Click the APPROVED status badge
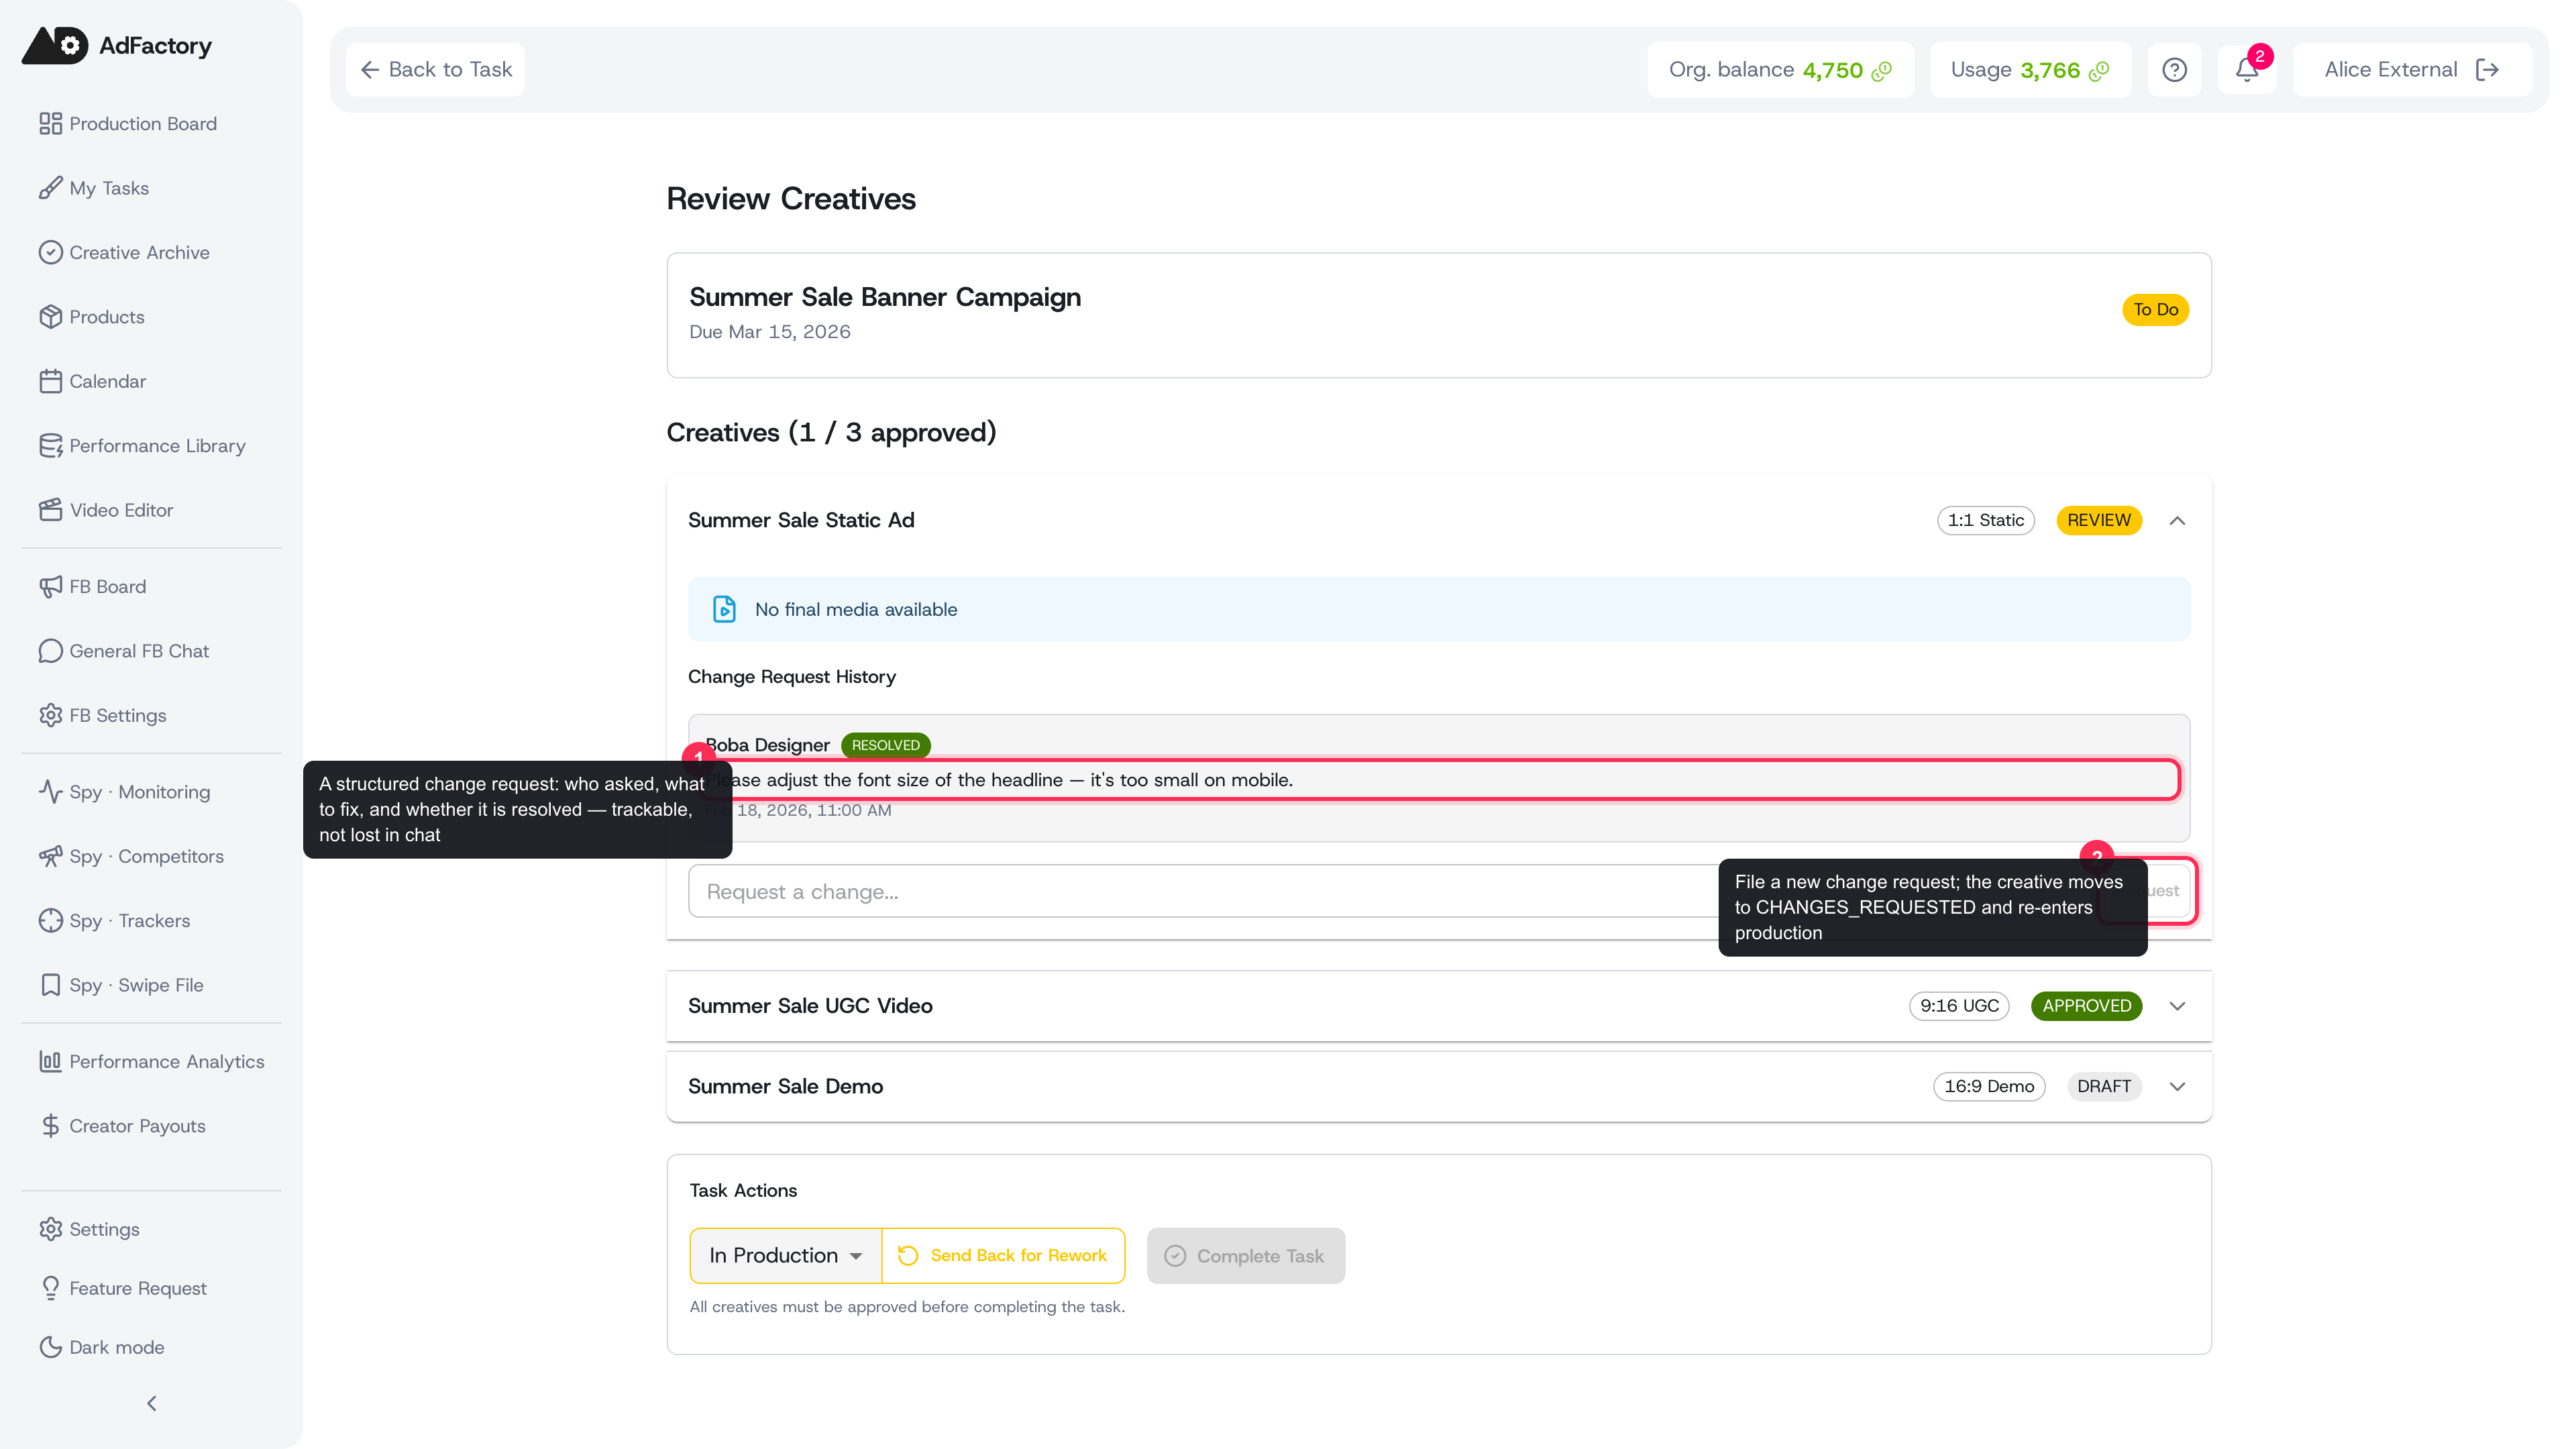2576x1449 pixels. point(2086,1006)
